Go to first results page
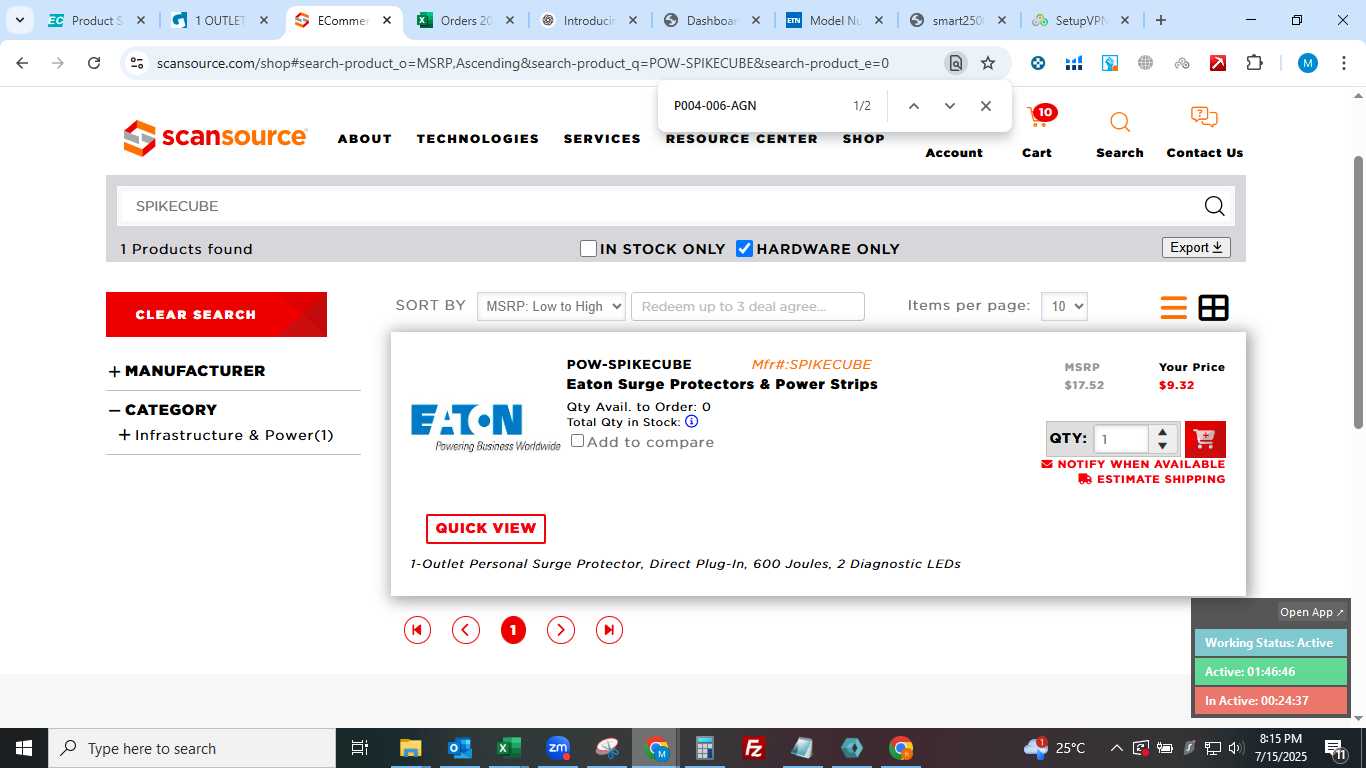Screen dimensions: 1366x768 [417, 630]
